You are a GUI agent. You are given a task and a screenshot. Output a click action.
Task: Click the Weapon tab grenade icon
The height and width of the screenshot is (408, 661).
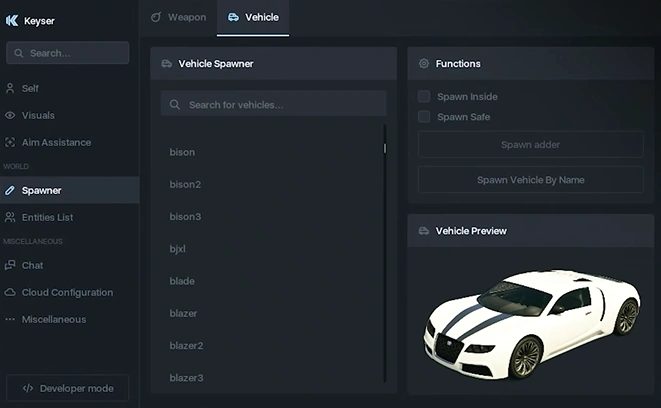click(x=156, y=17)
